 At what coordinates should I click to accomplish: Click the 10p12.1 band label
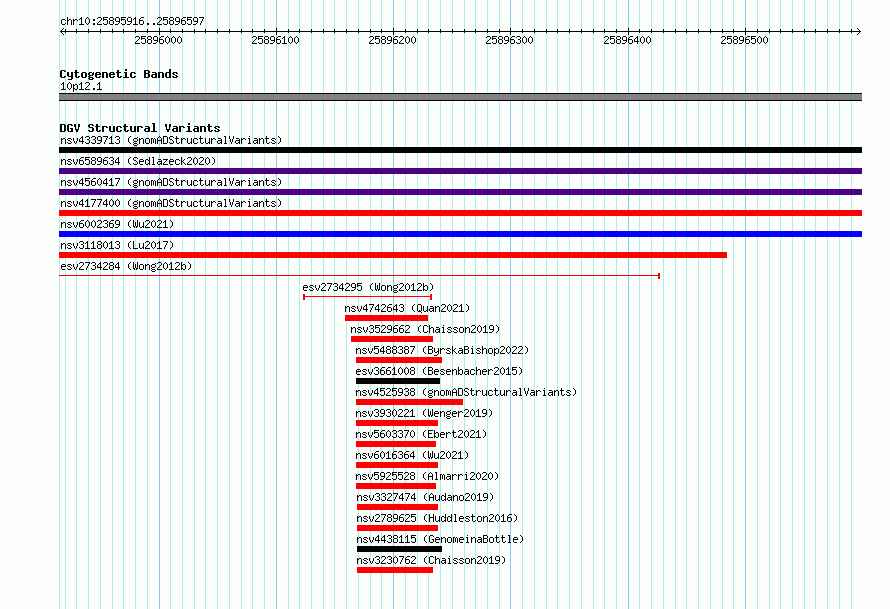coord(81,86)
